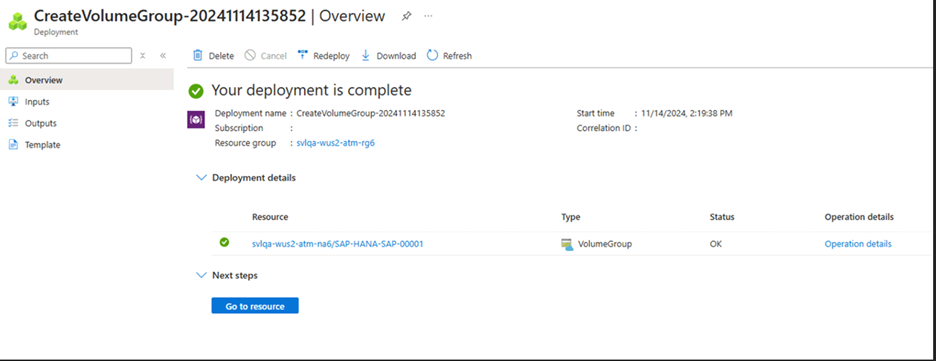Open the Overview menu item
This screenshot has width=936, height=361.
(x=87, y=80)
